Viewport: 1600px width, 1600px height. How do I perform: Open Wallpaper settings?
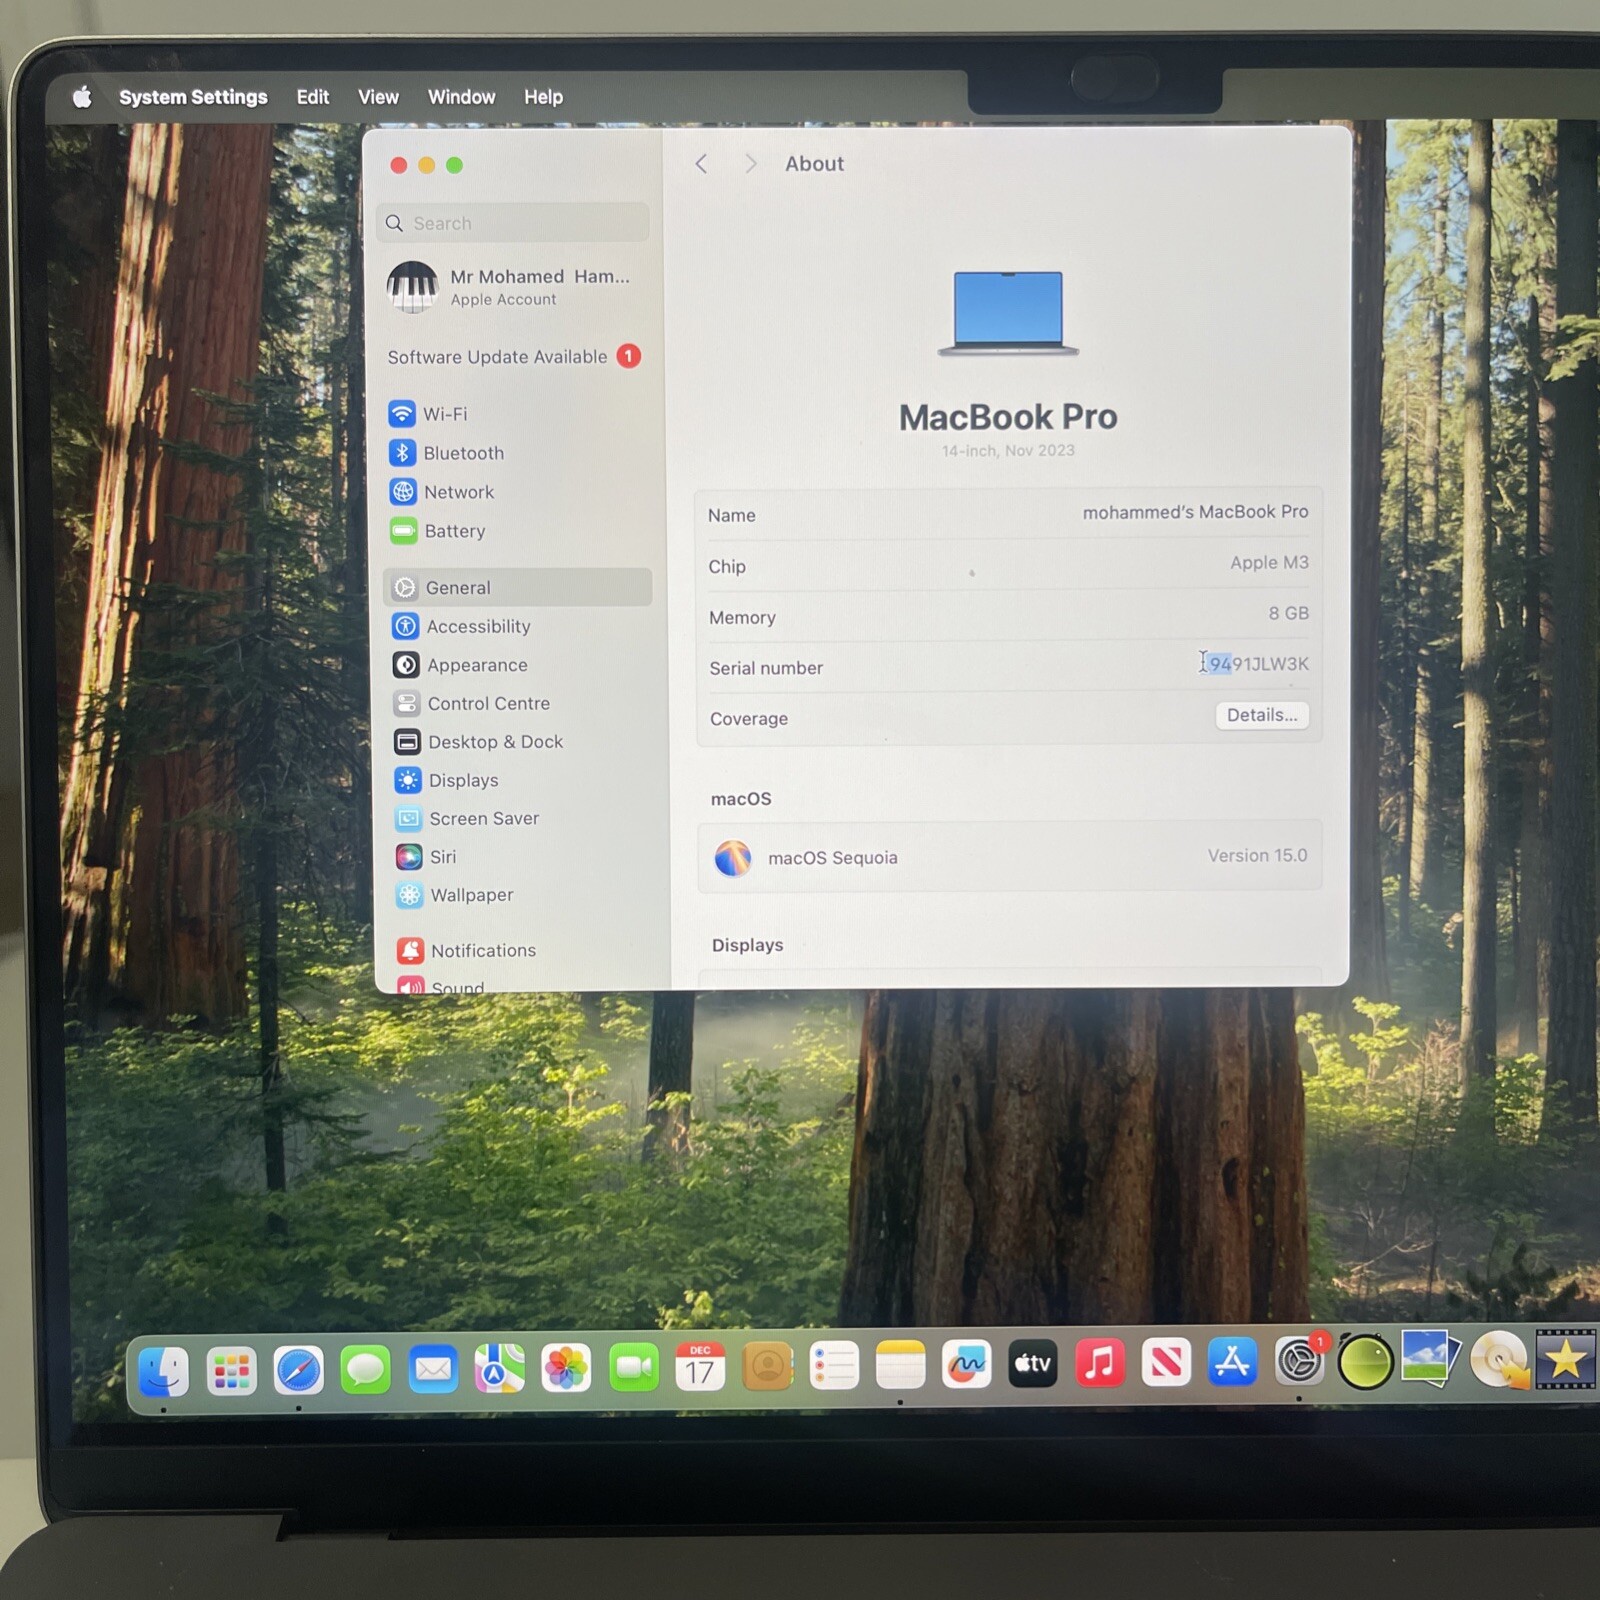[x=455, y=895]
